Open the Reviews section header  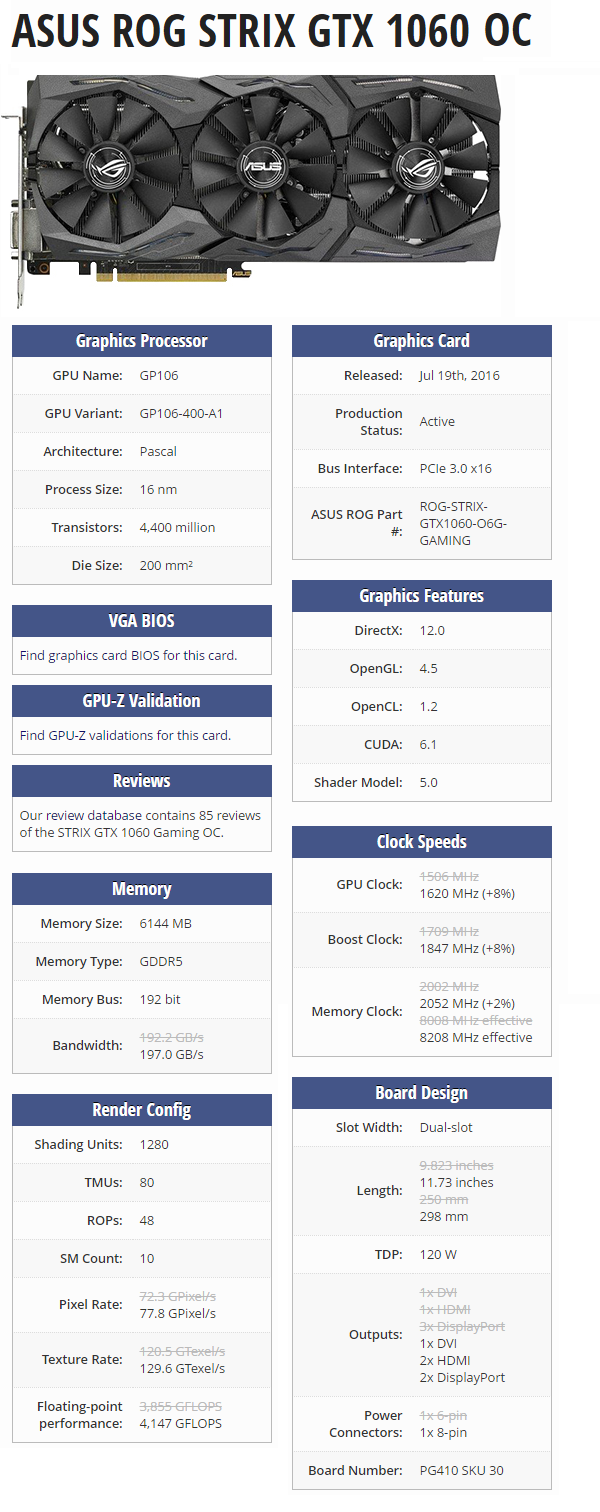click(x=142, y=781)
